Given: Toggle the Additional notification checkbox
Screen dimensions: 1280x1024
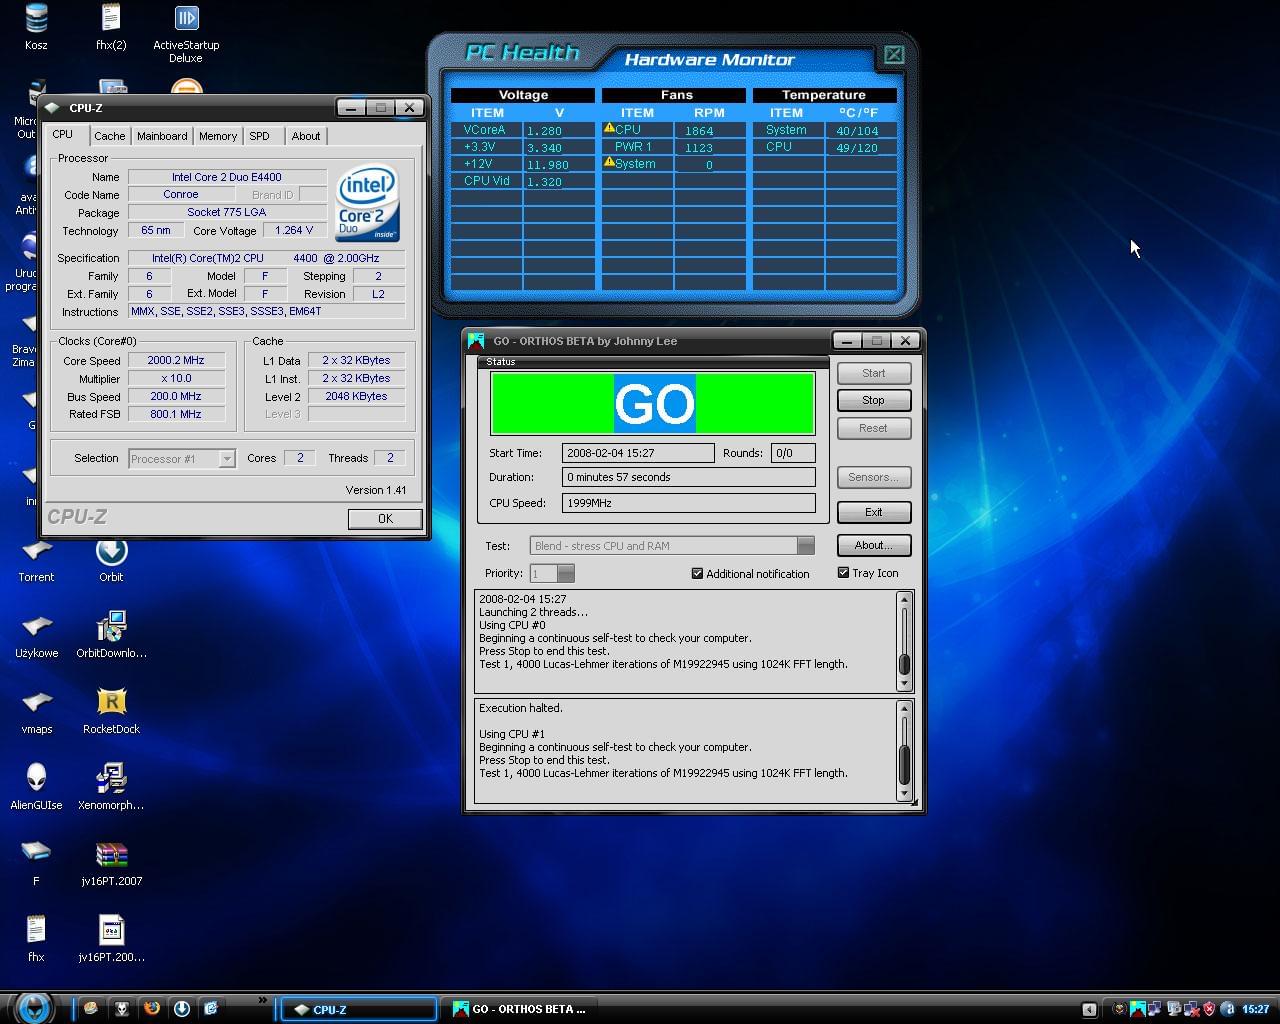Looking at the screenshot, I should tap(750, 574).
